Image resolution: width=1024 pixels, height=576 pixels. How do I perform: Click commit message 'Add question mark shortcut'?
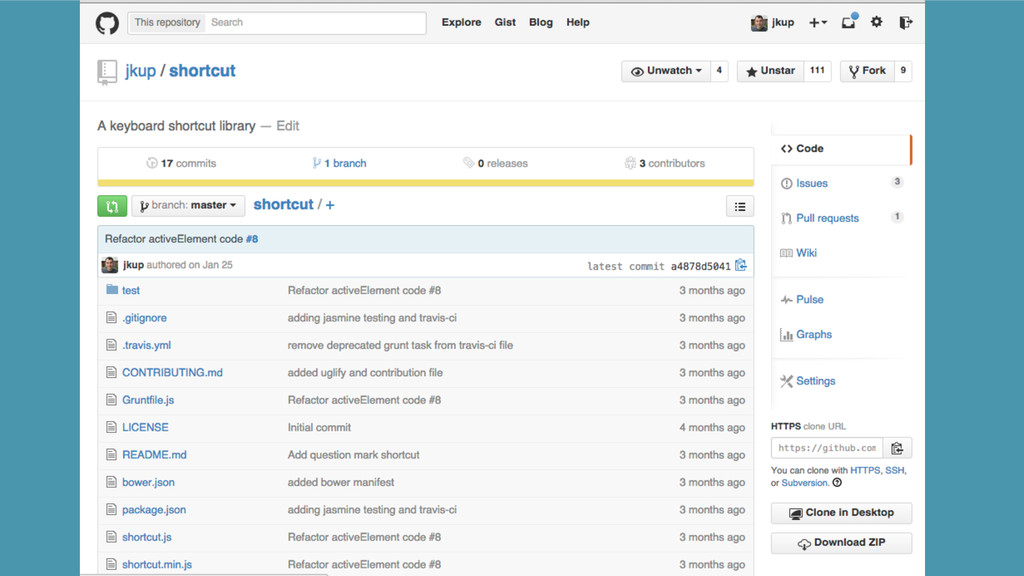[353, 455]
